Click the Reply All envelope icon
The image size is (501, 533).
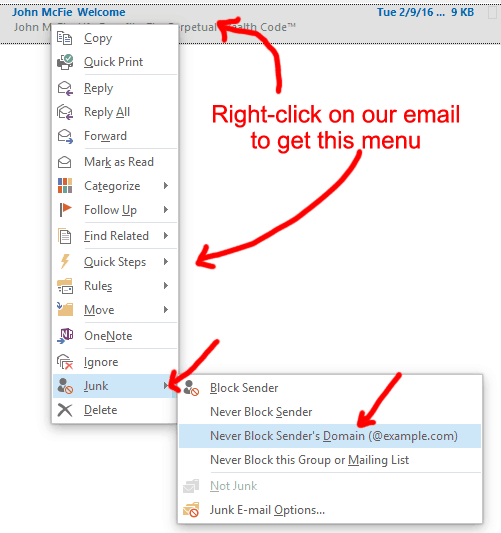[65, 112]
